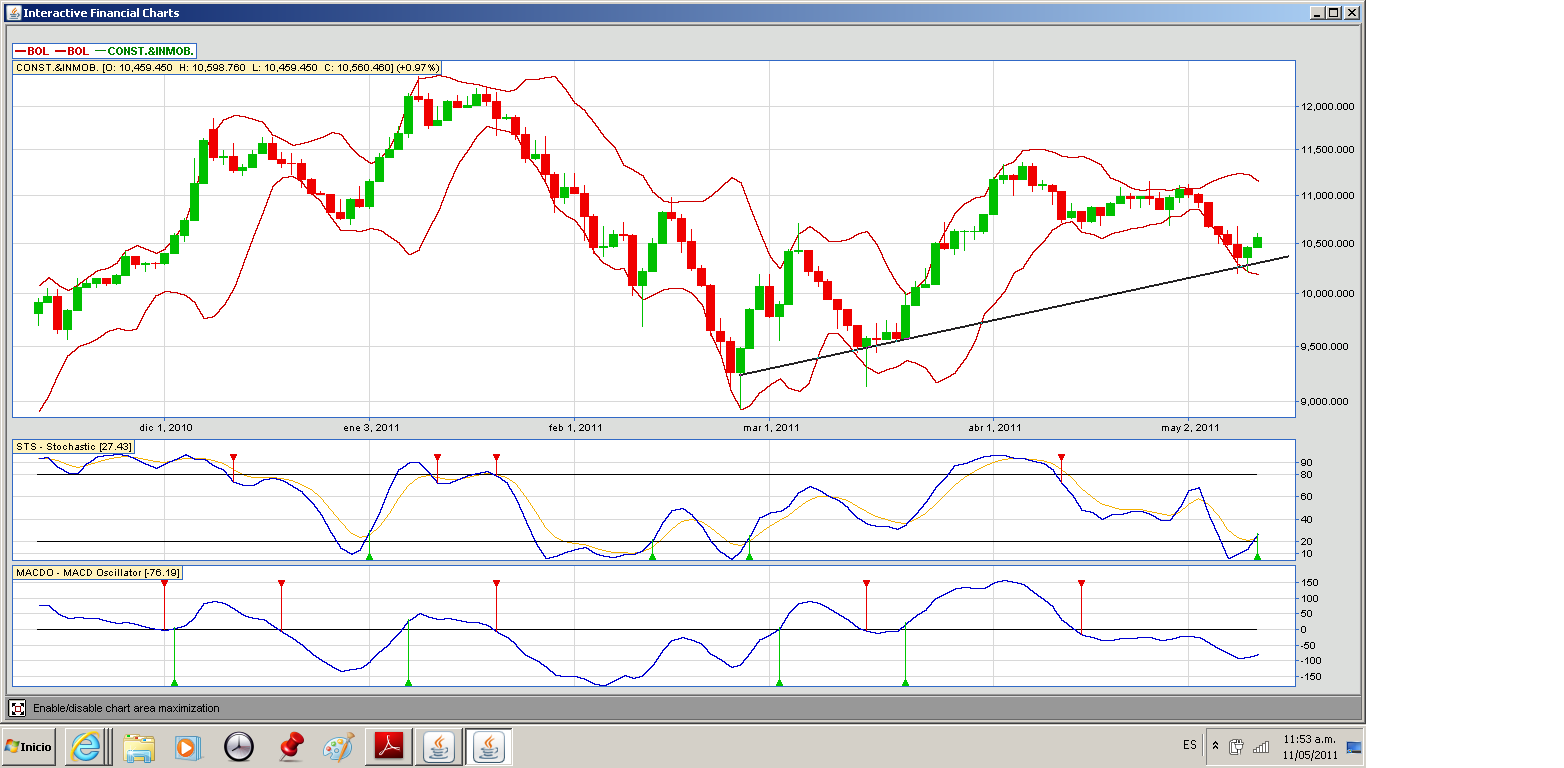
Task: Launch Paint from the taskbar palette icon
Action: tap(339, 746)
